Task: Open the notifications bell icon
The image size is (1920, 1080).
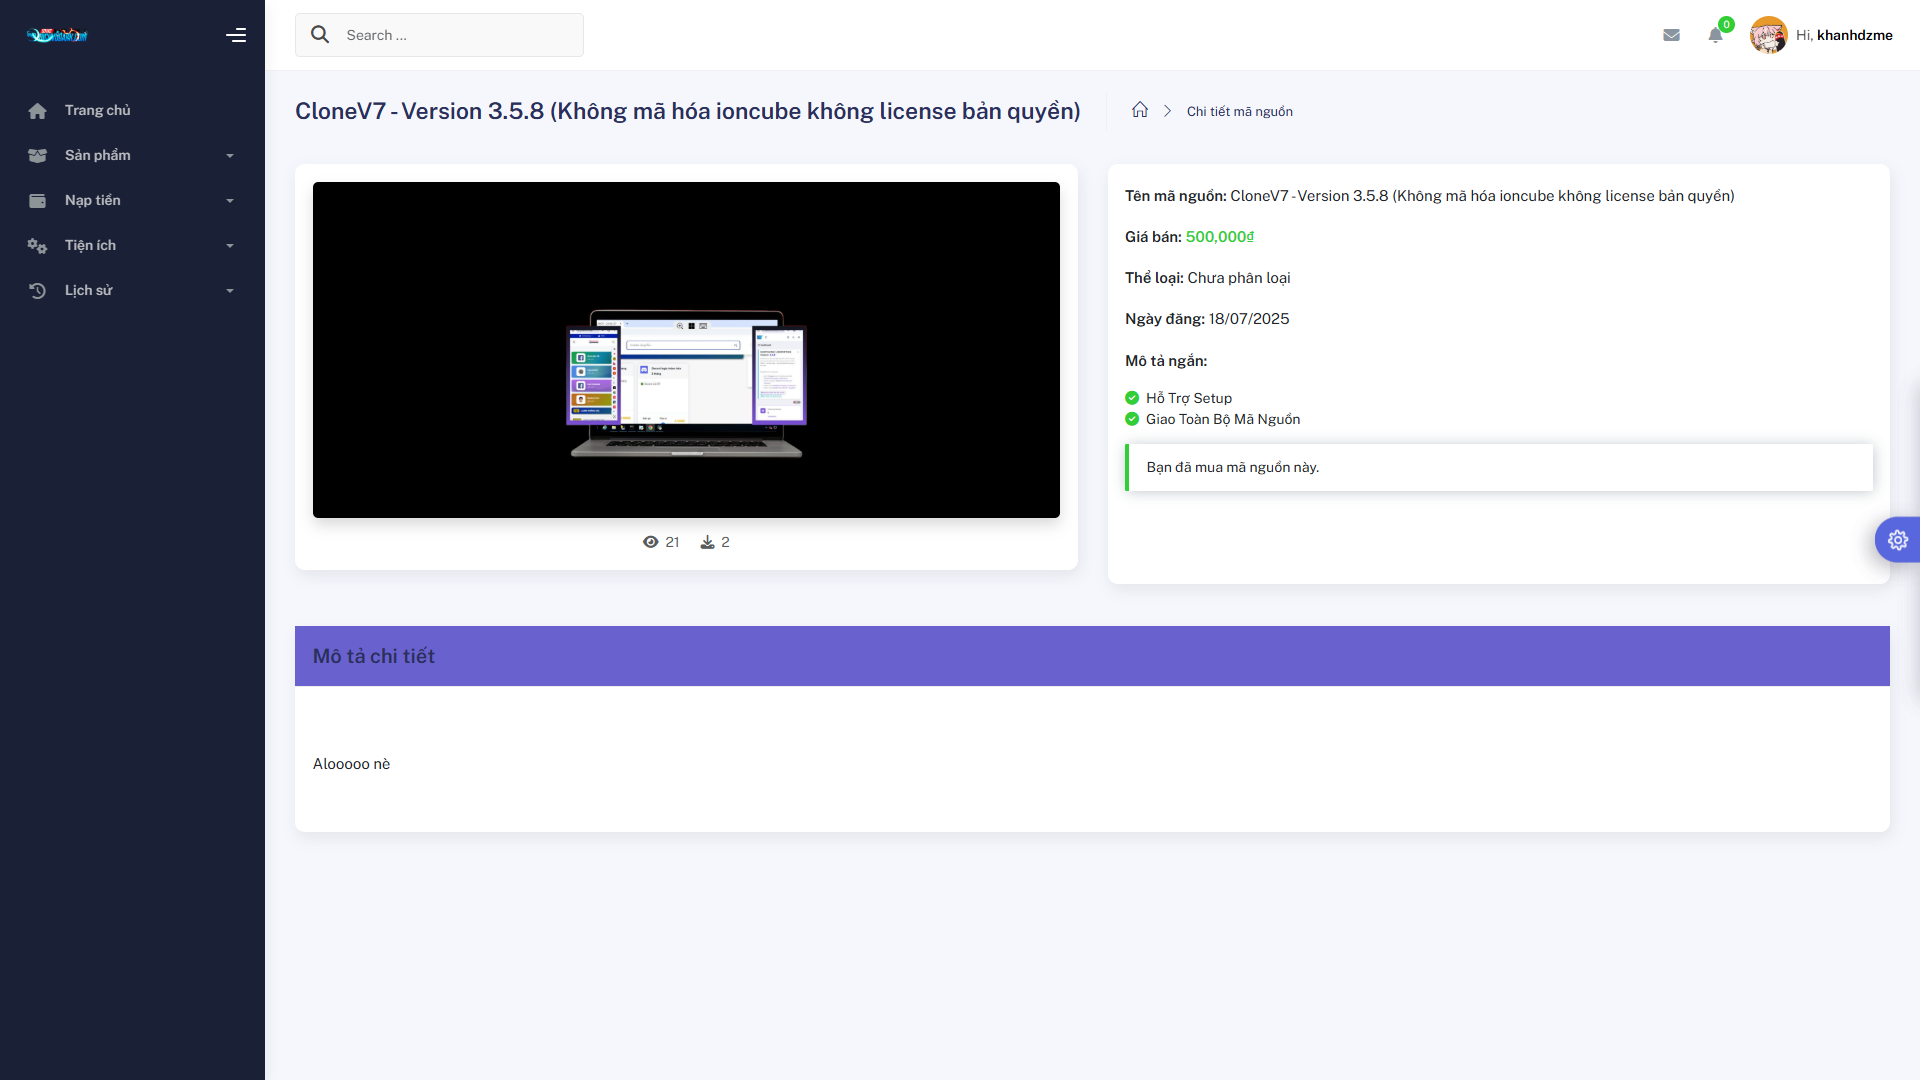Action: (1716, 35)
